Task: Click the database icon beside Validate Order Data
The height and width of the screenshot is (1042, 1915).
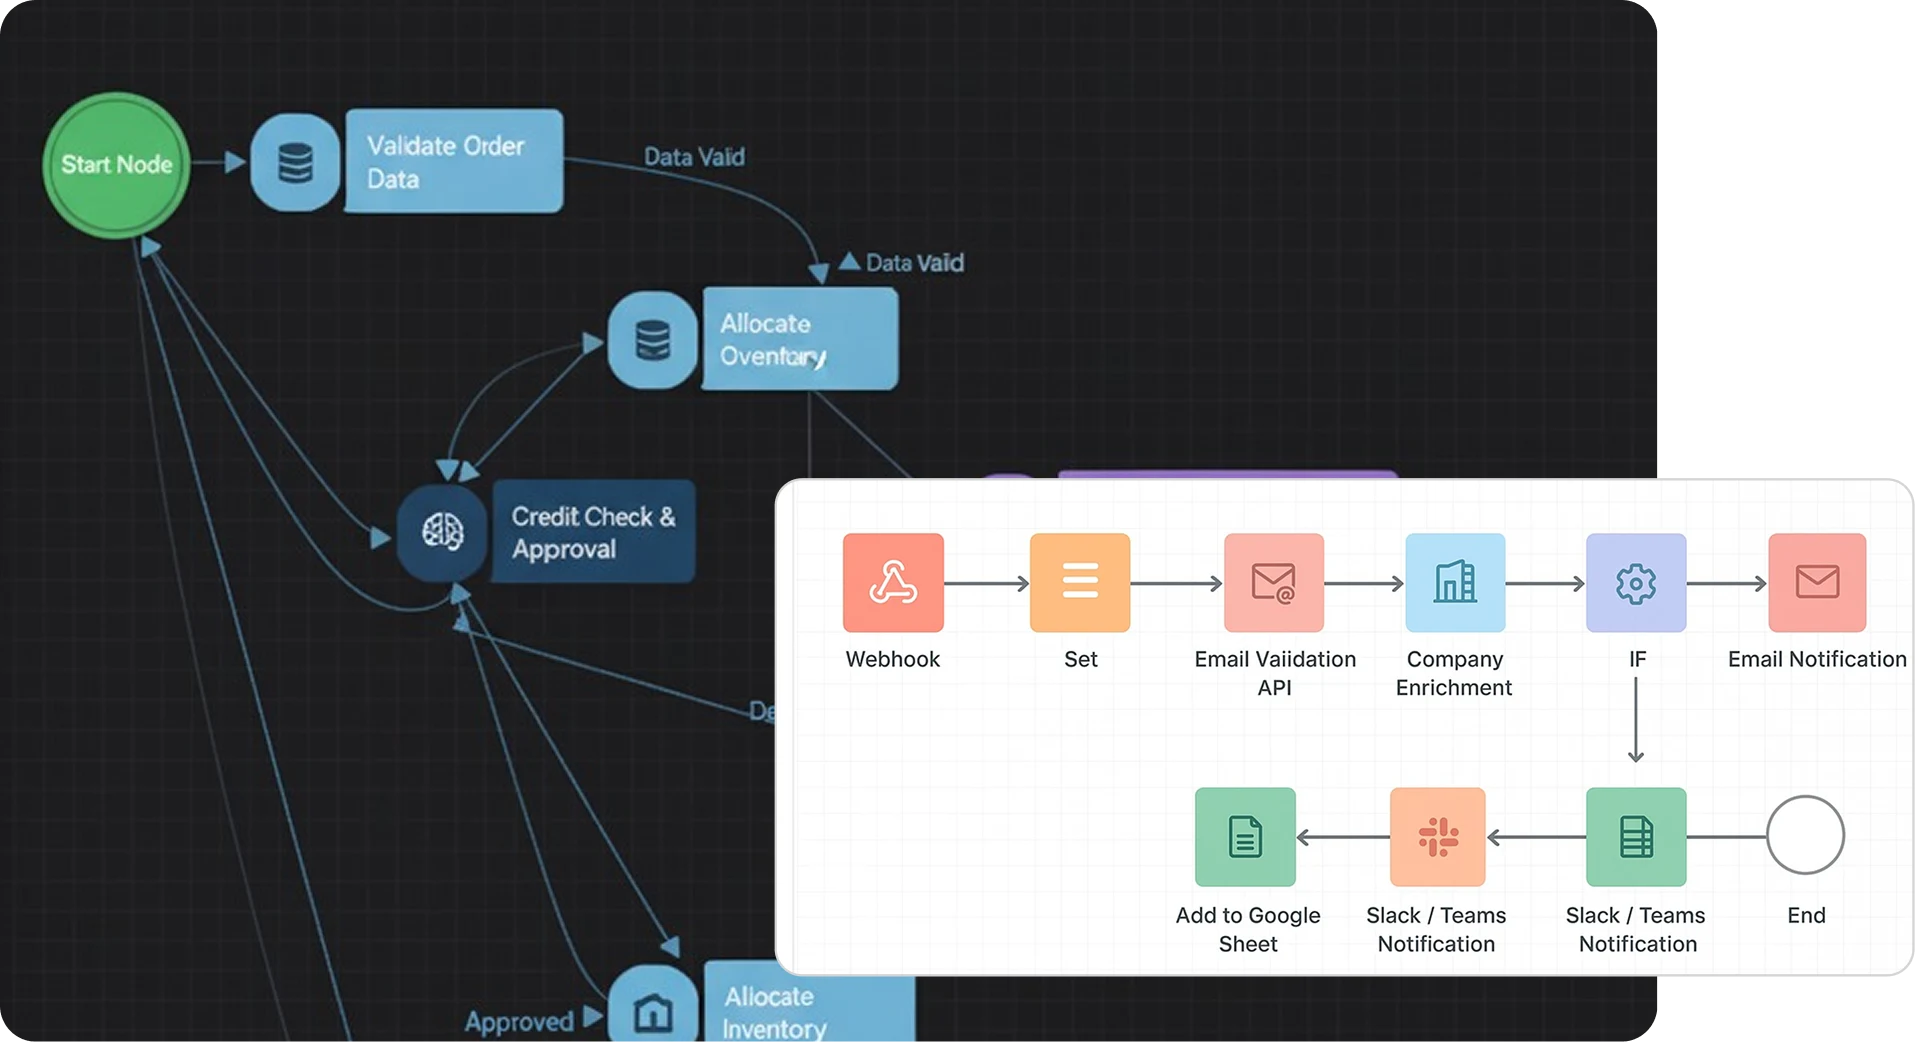Action: pyautogui.click(x=295, y=162)
